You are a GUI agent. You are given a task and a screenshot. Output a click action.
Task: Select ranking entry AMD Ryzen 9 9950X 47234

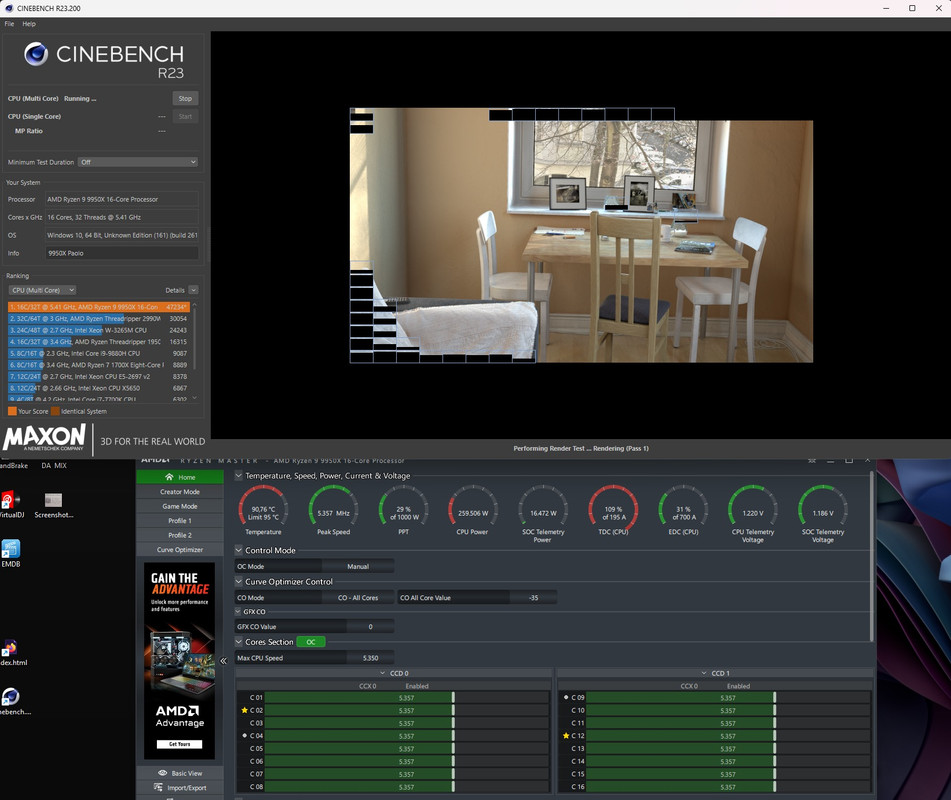pos(99,307)
